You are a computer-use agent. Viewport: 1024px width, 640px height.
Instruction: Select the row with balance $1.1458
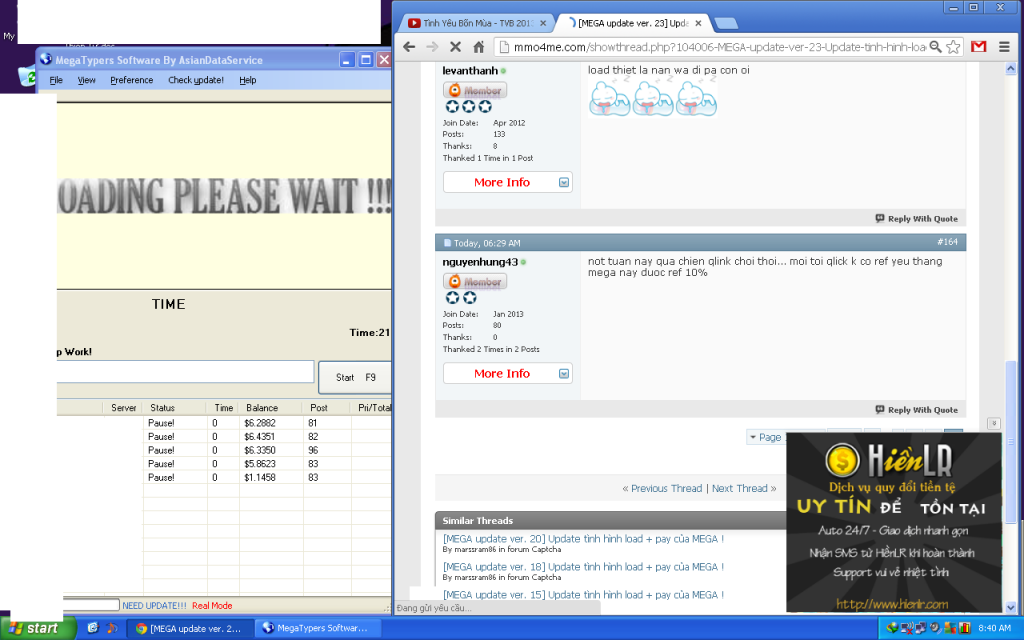click(x=224, y=478)
